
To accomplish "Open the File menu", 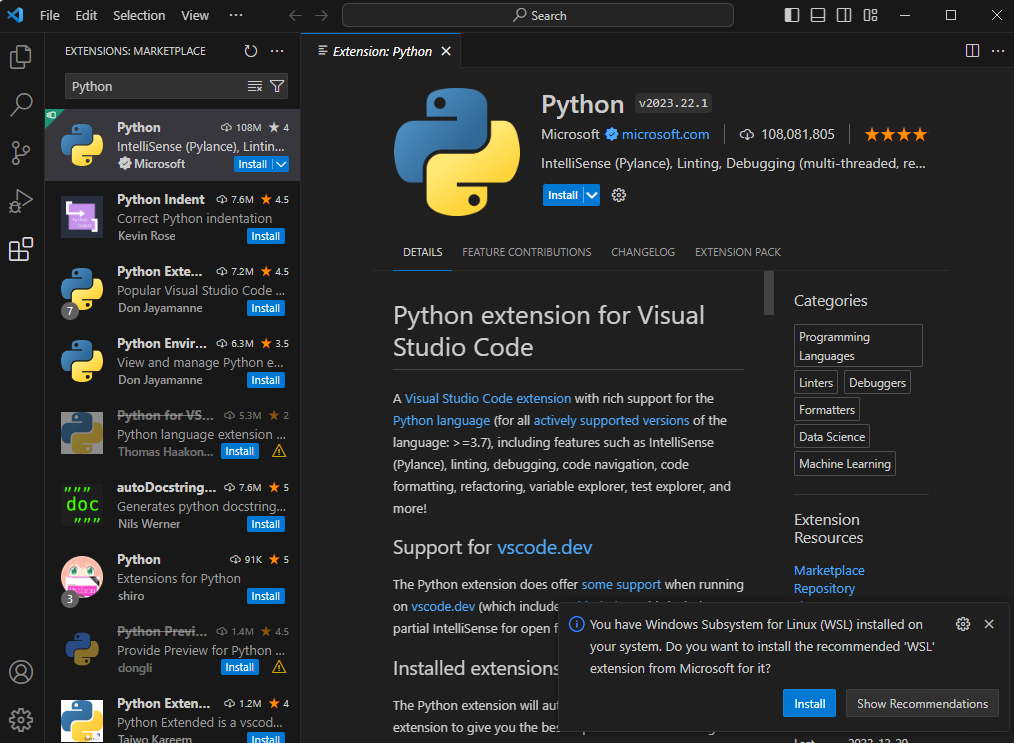I will (50, 16).
